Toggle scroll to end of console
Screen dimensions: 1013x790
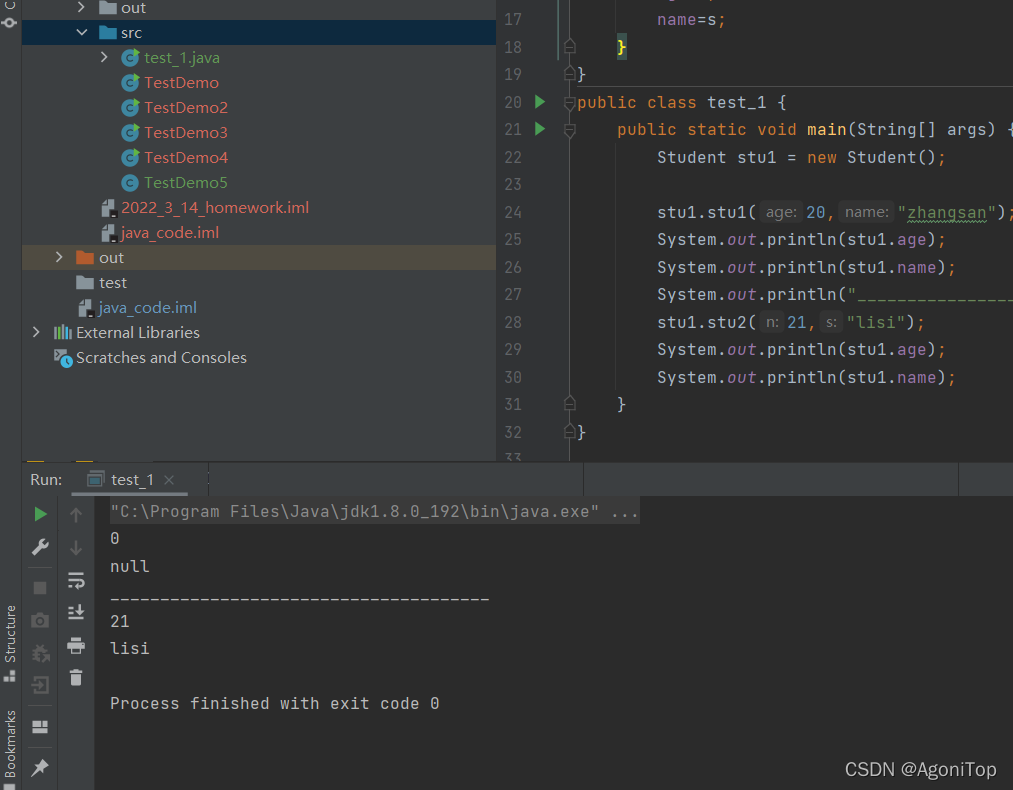click(76, 612)
